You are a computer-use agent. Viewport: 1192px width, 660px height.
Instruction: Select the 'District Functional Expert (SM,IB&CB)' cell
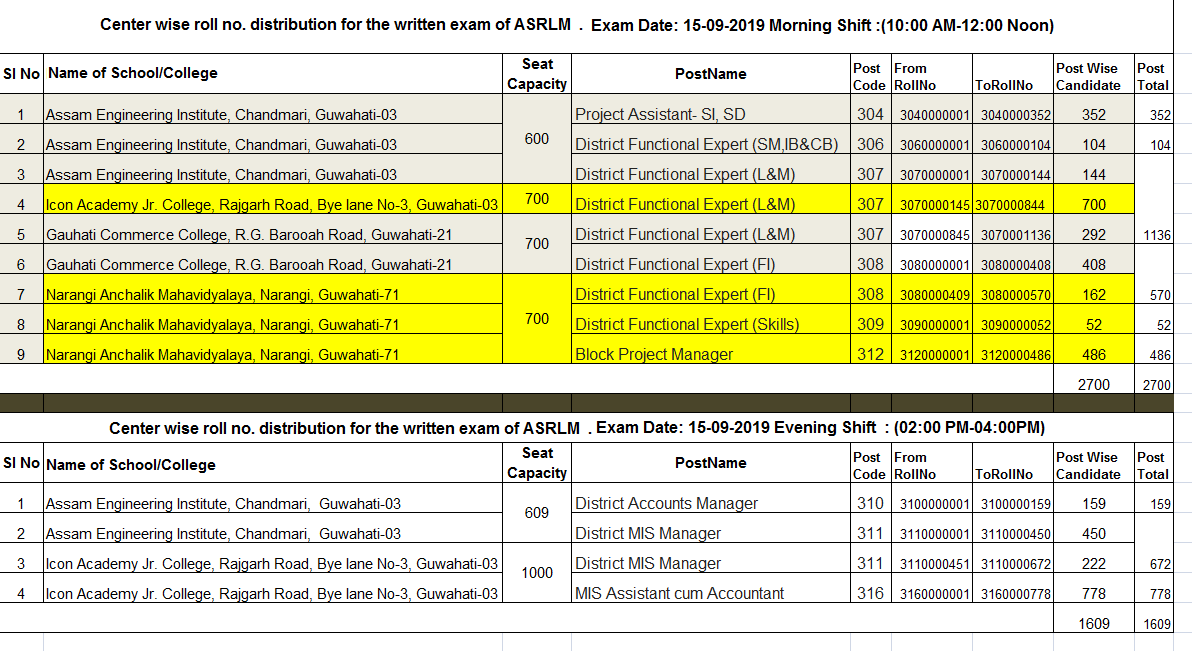(x=711, y=138)
